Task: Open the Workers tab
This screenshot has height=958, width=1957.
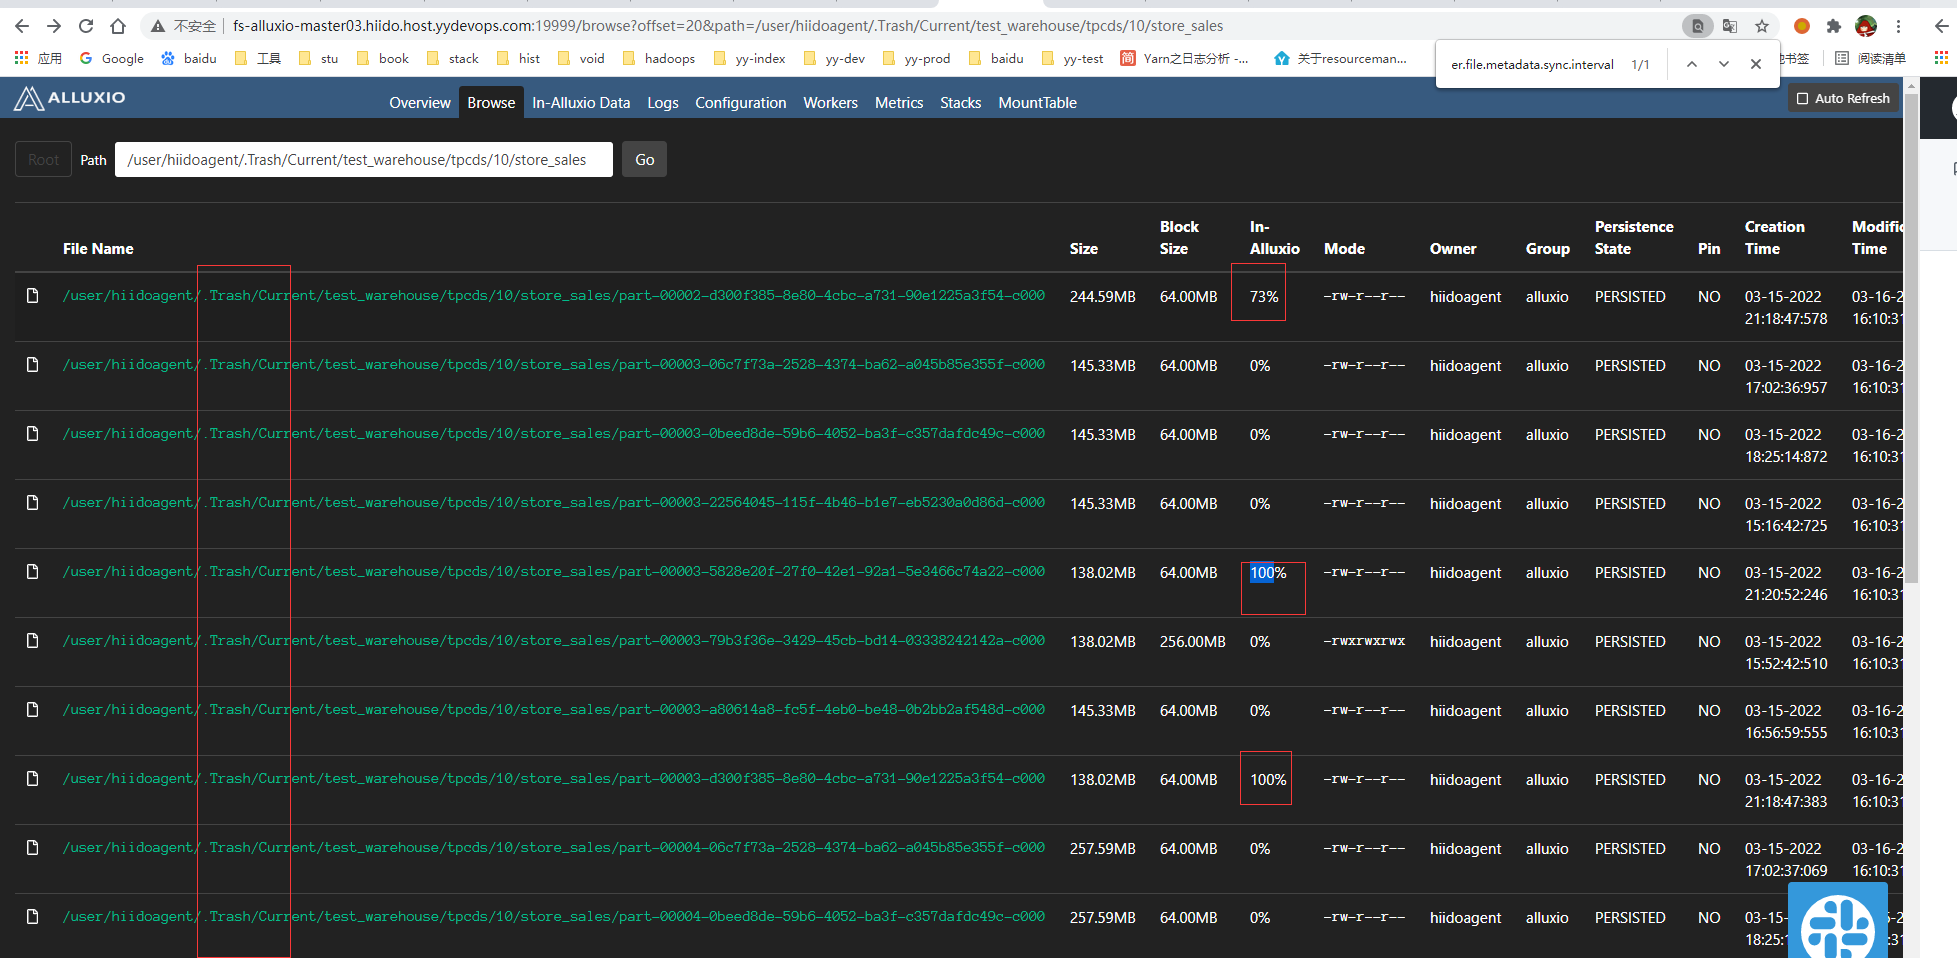Action: point(830,102)
